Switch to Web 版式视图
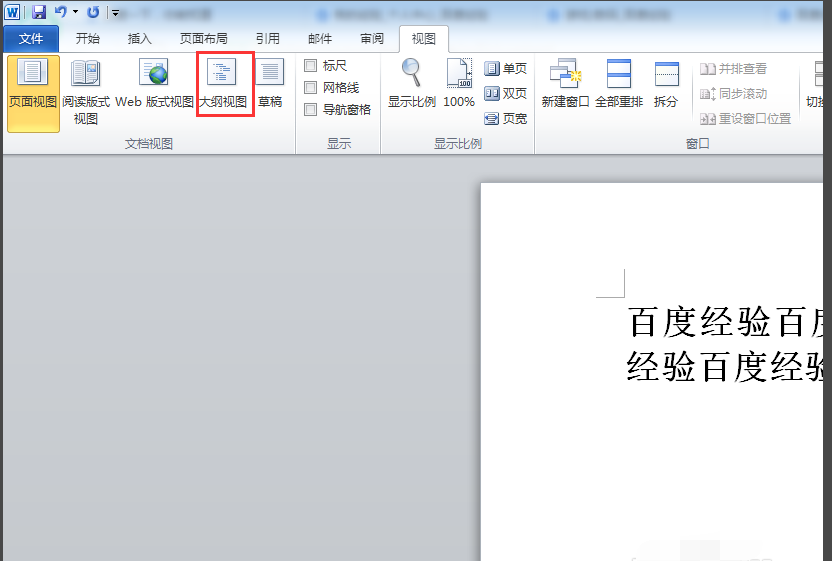This screenshot has width=832, height=561. coord(154,84)
